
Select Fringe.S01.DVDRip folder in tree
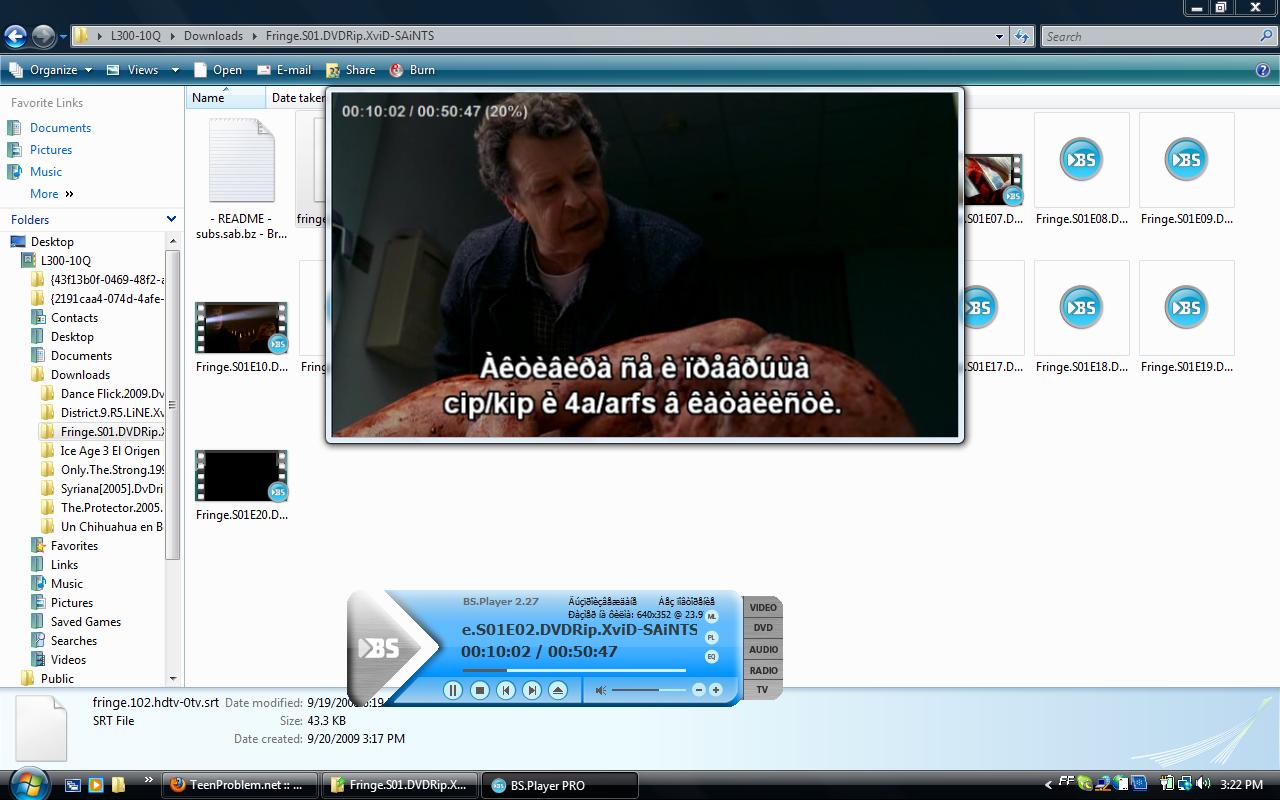click(x=111, y=432)
